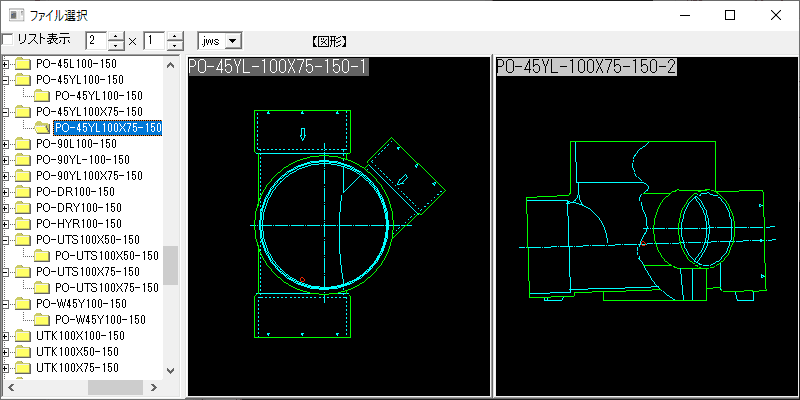Click folder icon beside UTK100X75-150
The height and width of the screenshot is (400, 800).
pyautogui.click(x=22, y=368)
